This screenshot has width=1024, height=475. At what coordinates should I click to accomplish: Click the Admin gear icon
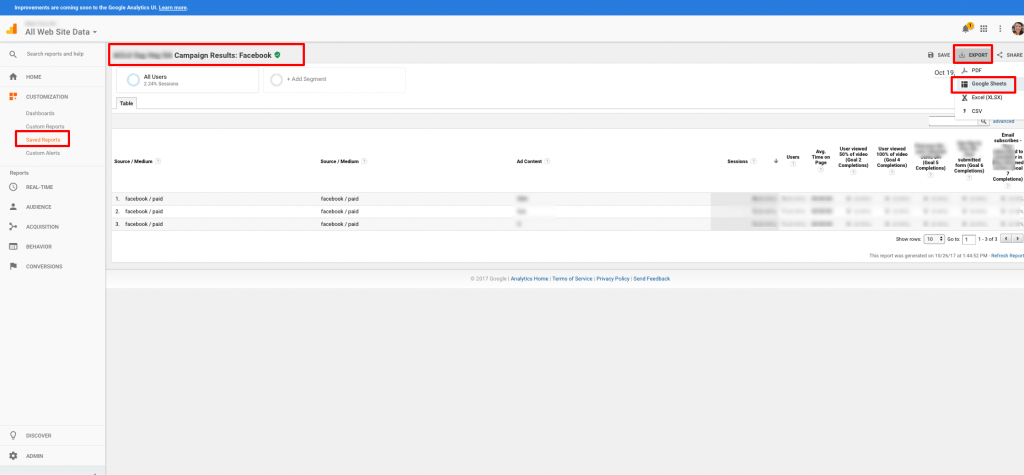(12, 455)
